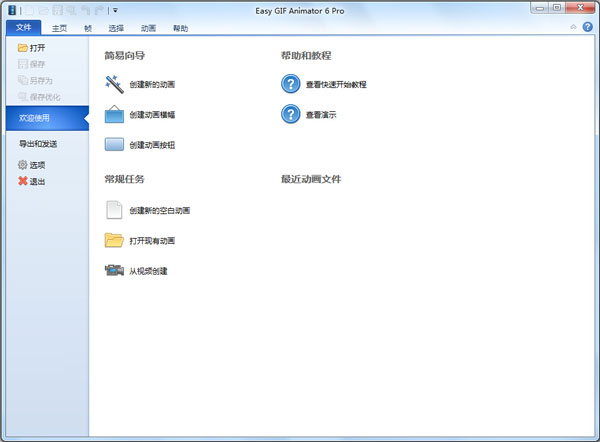
Task: Click the Easy GIF Animator app icon in title bar
Action: (12, 10)
